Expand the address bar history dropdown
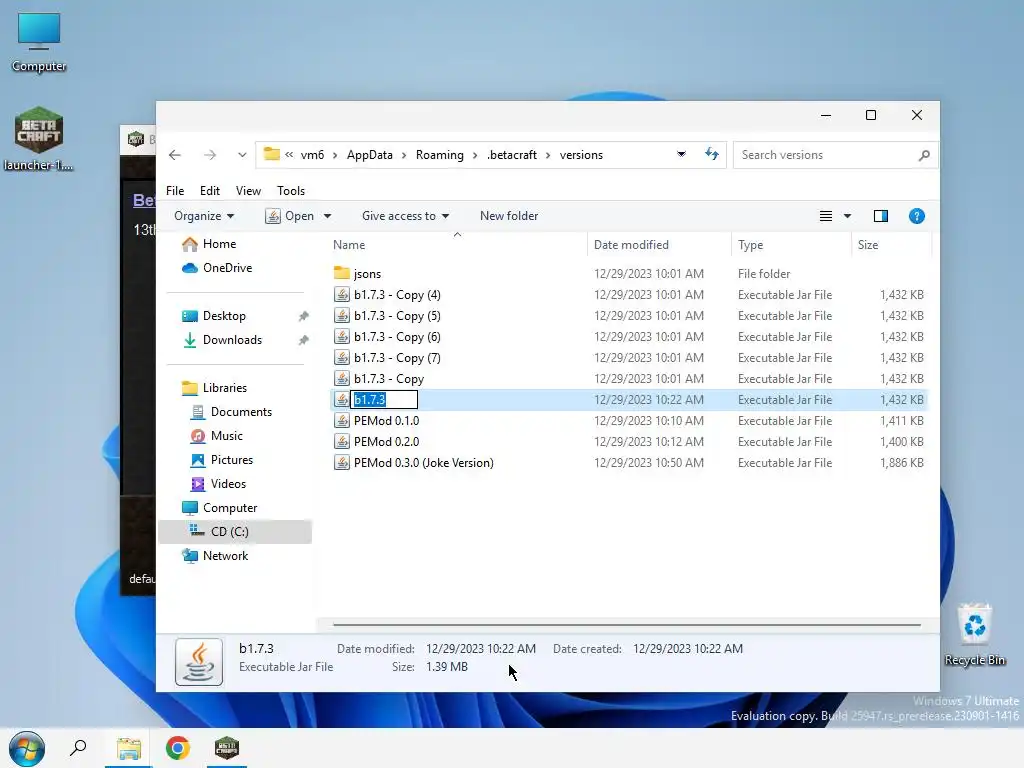Screen dimensions: 1024x768 681,154
